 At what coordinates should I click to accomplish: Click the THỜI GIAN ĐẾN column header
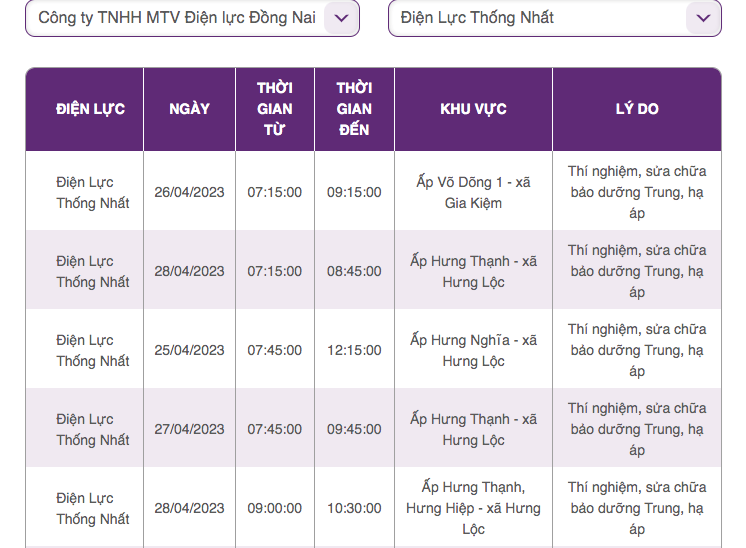354,109
